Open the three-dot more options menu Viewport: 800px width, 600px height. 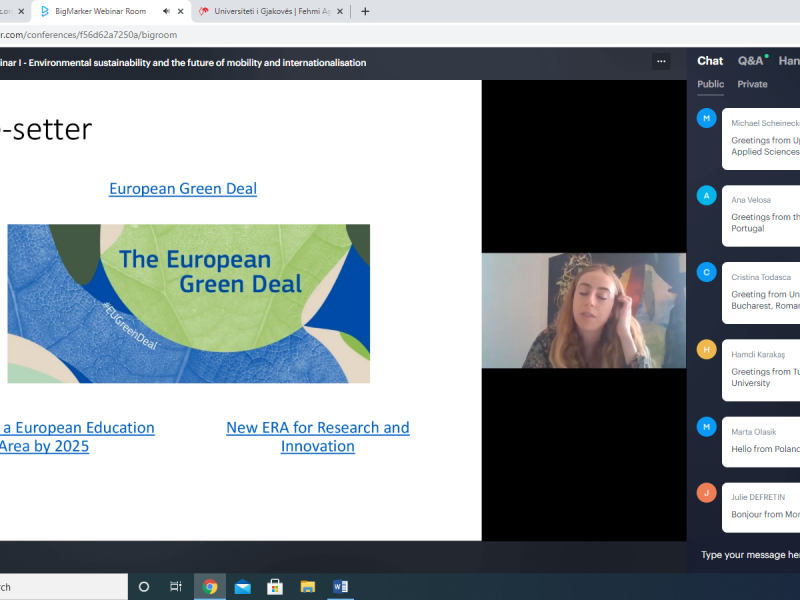pos(661,62)
